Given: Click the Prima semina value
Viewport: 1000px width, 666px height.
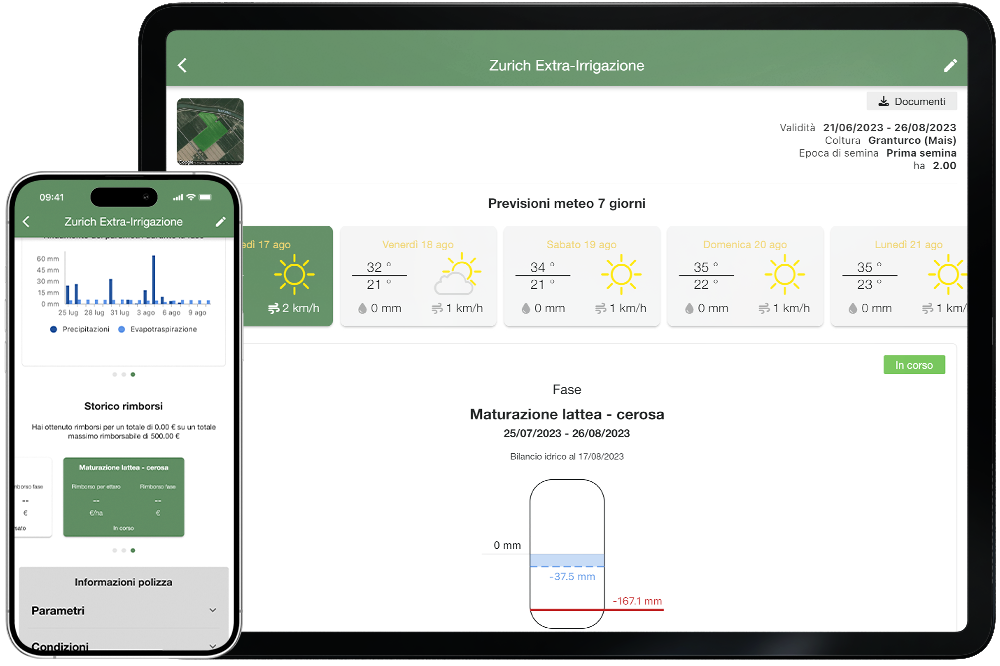Looking at the screenshot, I should pyautogui.click(x=921, y=153).
